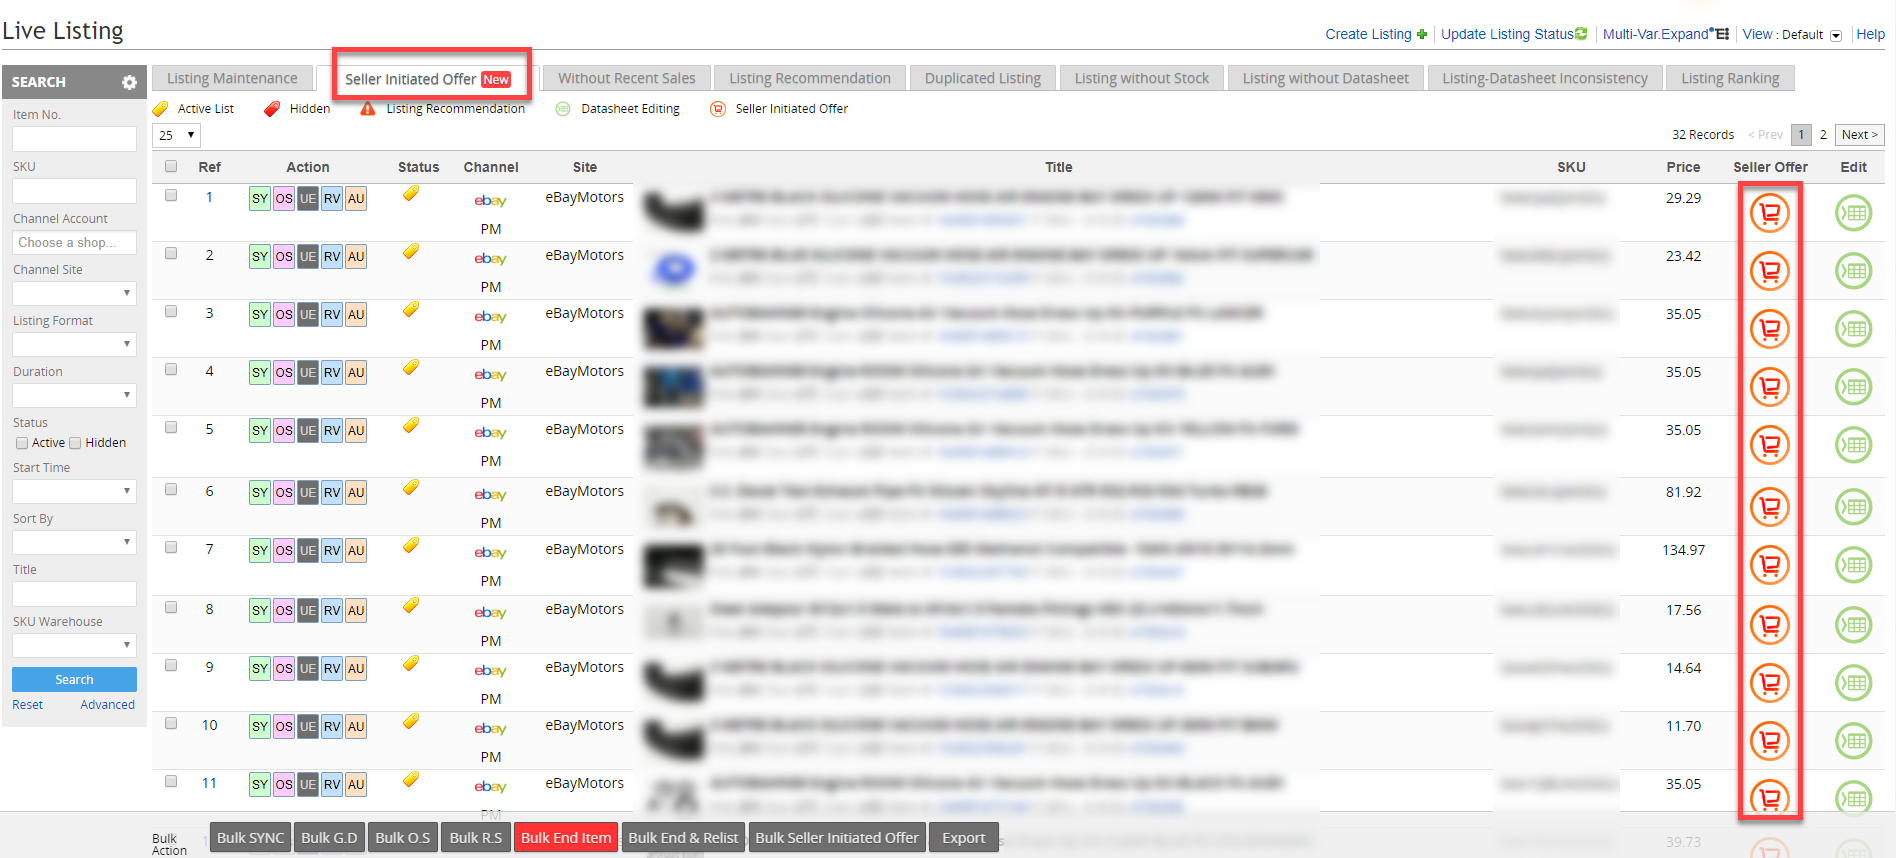Image resolution: width=1896 pixels, height=858 pixels.
Task: Open datasheet Edit icon for row 4
Action: tap(1854, 387)
